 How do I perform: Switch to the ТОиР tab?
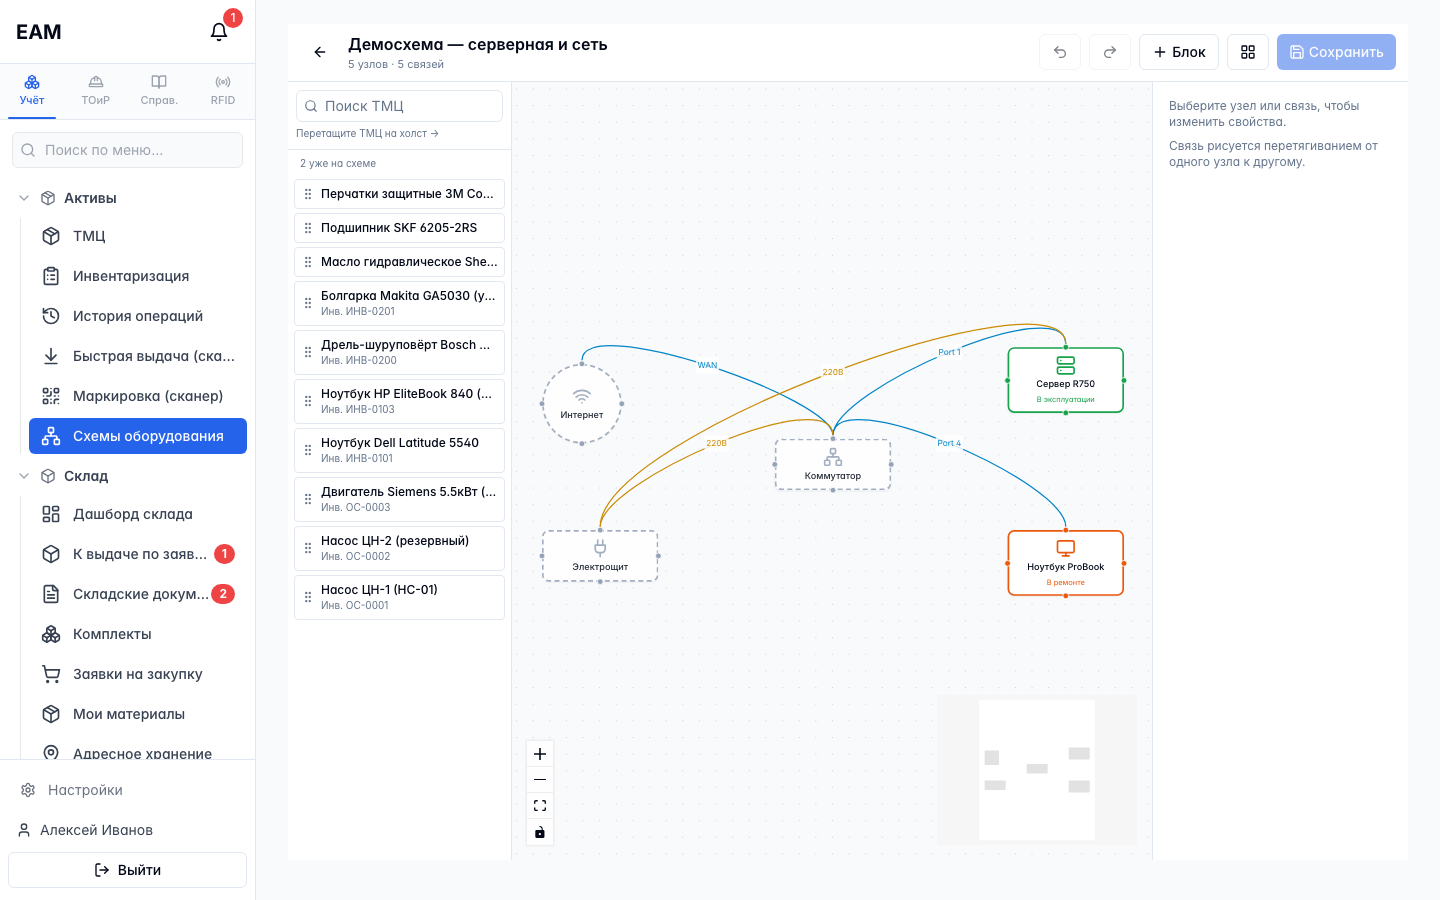pos(96,90)
